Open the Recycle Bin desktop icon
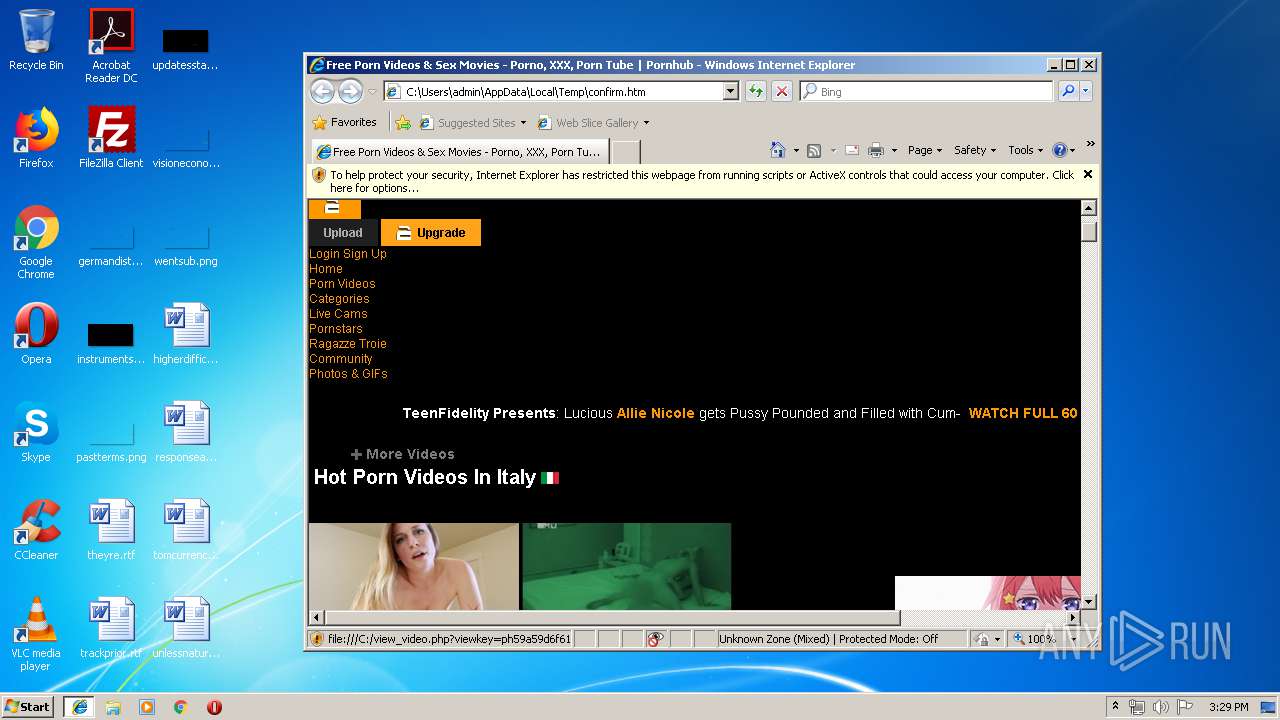 36,40
